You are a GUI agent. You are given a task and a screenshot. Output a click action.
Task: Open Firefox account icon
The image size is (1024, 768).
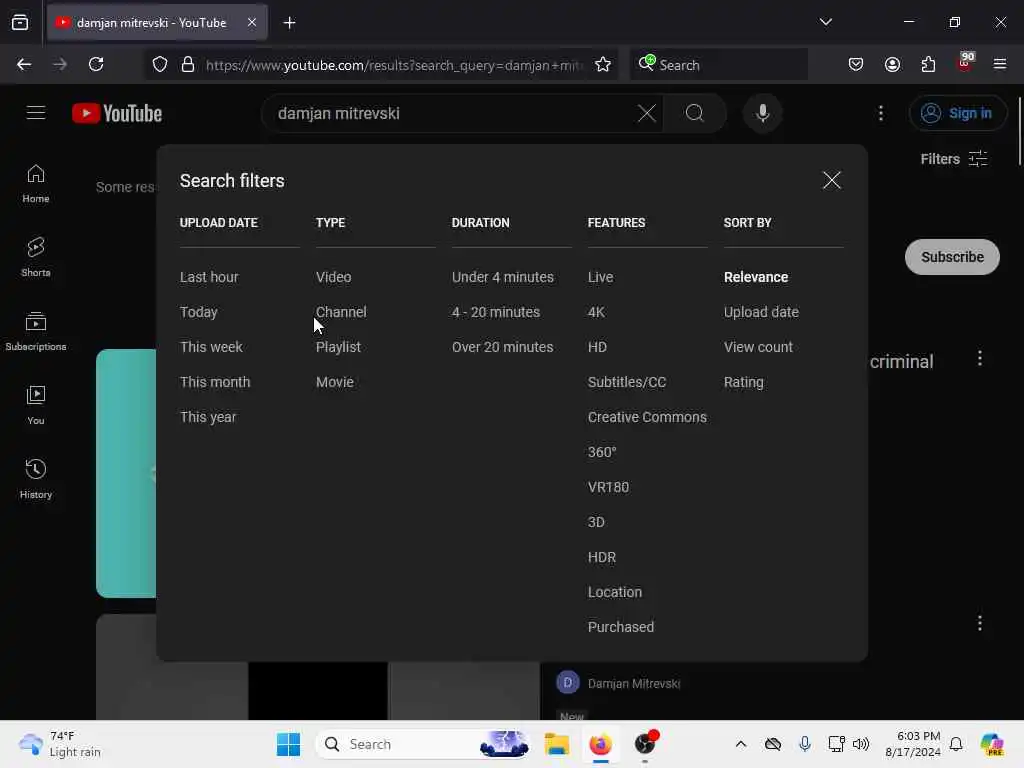point(892,65)
